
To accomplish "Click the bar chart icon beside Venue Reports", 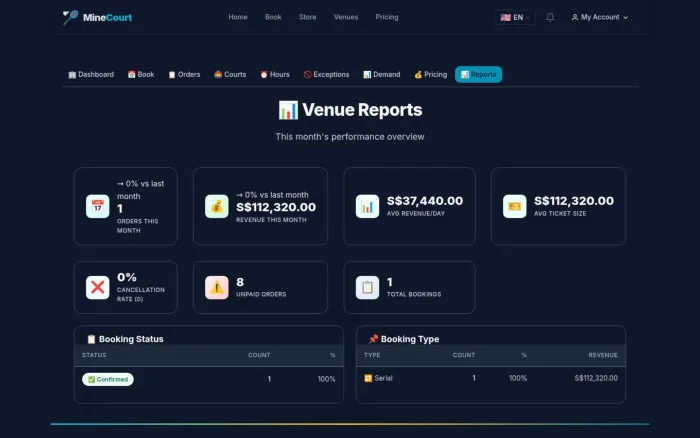I will coord(288,110).
